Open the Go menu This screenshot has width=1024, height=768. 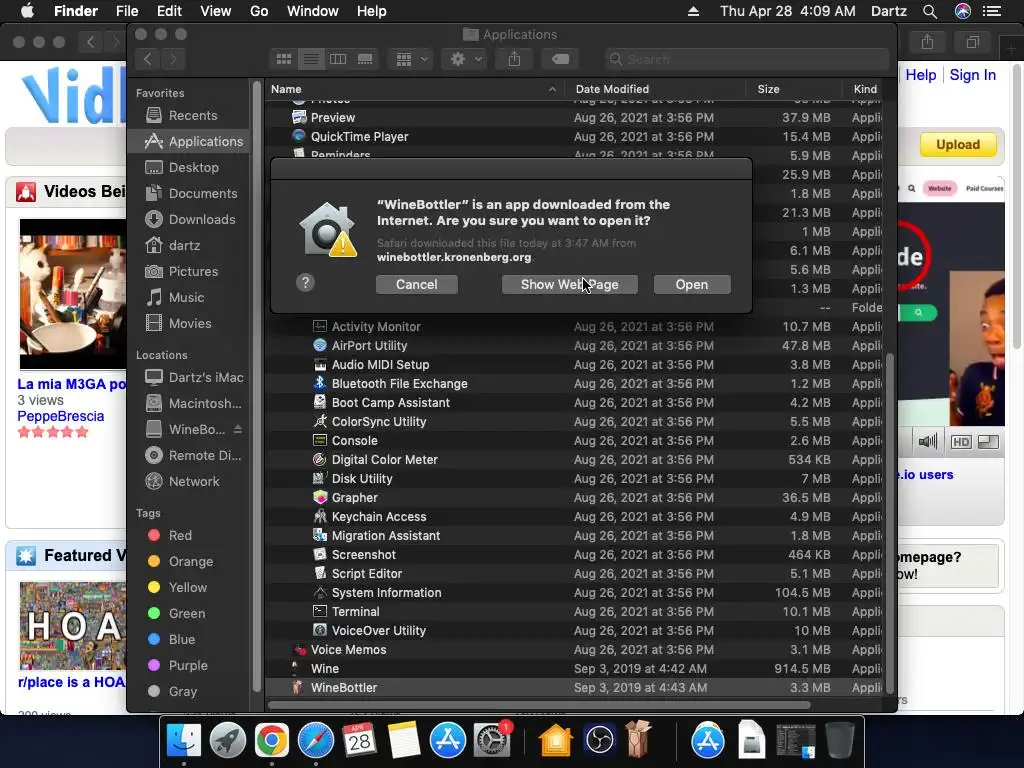click(259, 11)
